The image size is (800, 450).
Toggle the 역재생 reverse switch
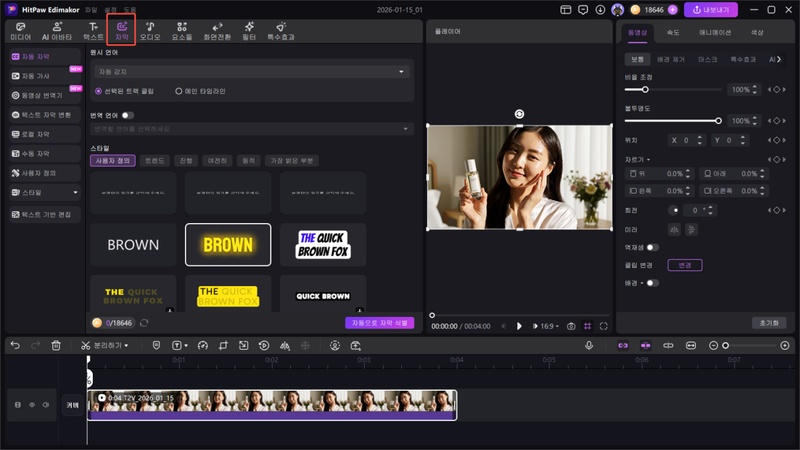tap(653, 247)
